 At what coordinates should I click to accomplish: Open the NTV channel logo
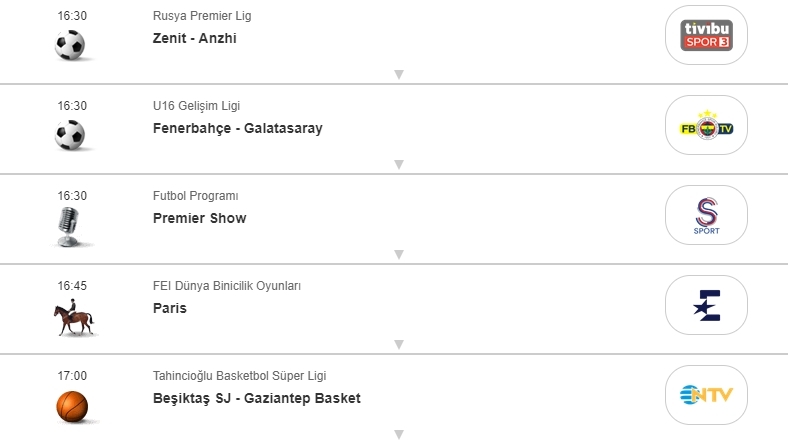(x=706, y=395)
